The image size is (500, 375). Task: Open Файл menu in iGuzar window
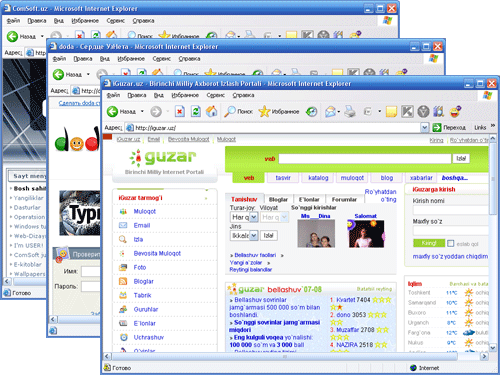(113, 95)
